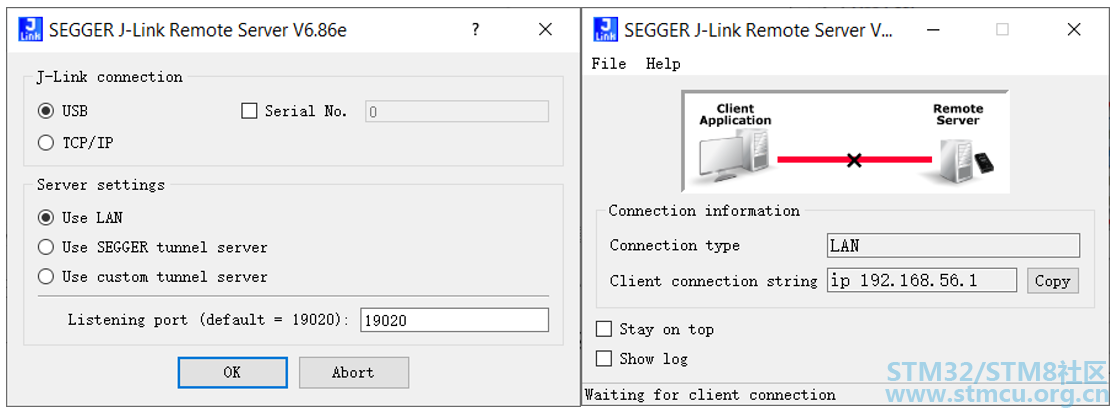Viewport: 1118px width, 417px height.
Task: Click the Abort button
Action: (354, 372)
